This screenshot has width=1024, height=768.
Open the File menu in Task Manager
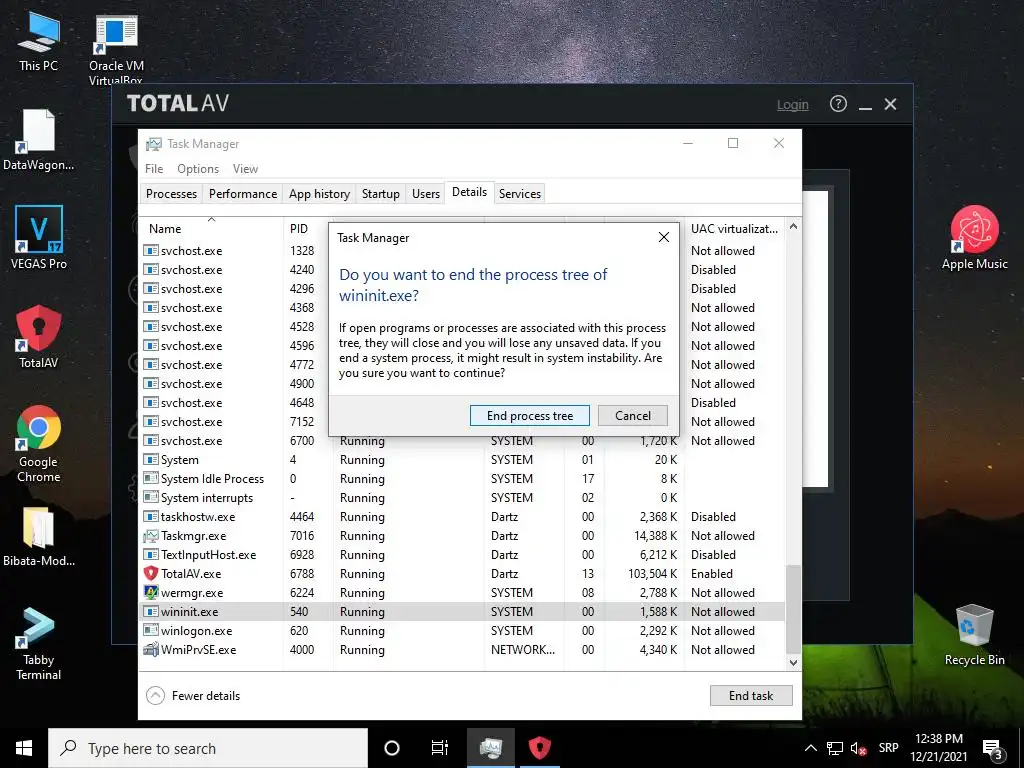tap(154, 168)
